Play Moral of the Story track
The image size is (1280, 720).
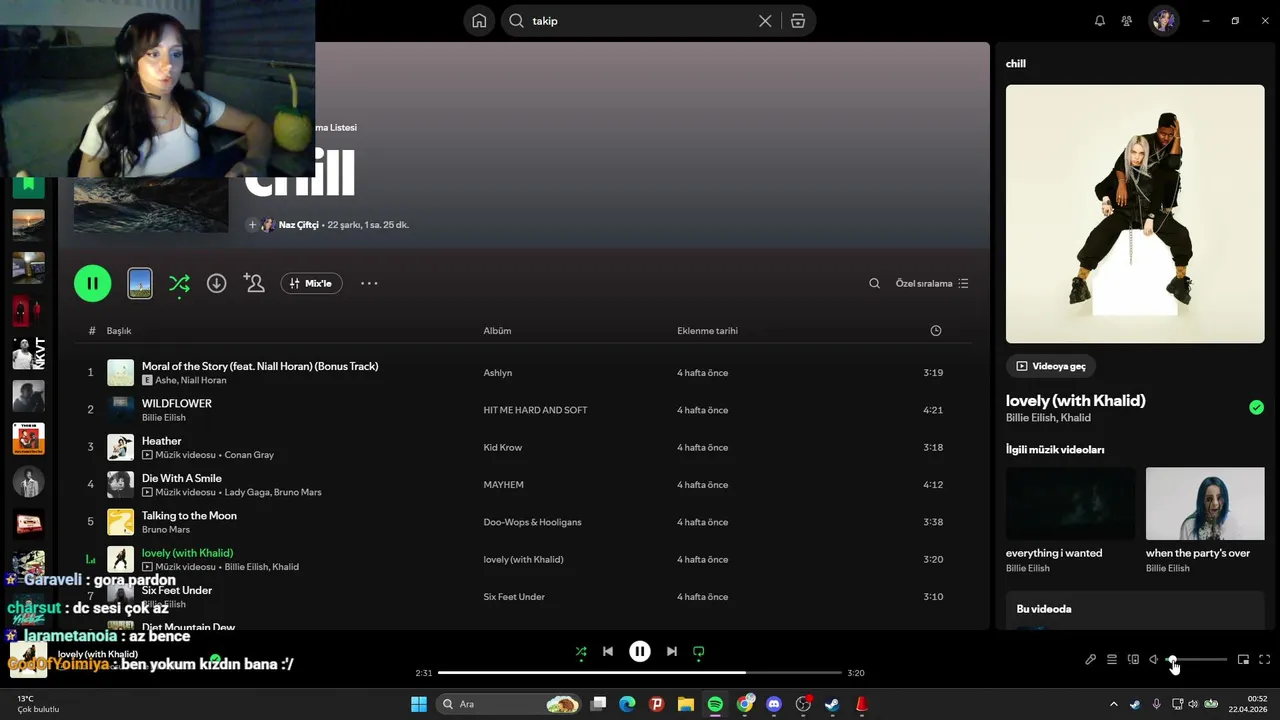coord(260,366)
